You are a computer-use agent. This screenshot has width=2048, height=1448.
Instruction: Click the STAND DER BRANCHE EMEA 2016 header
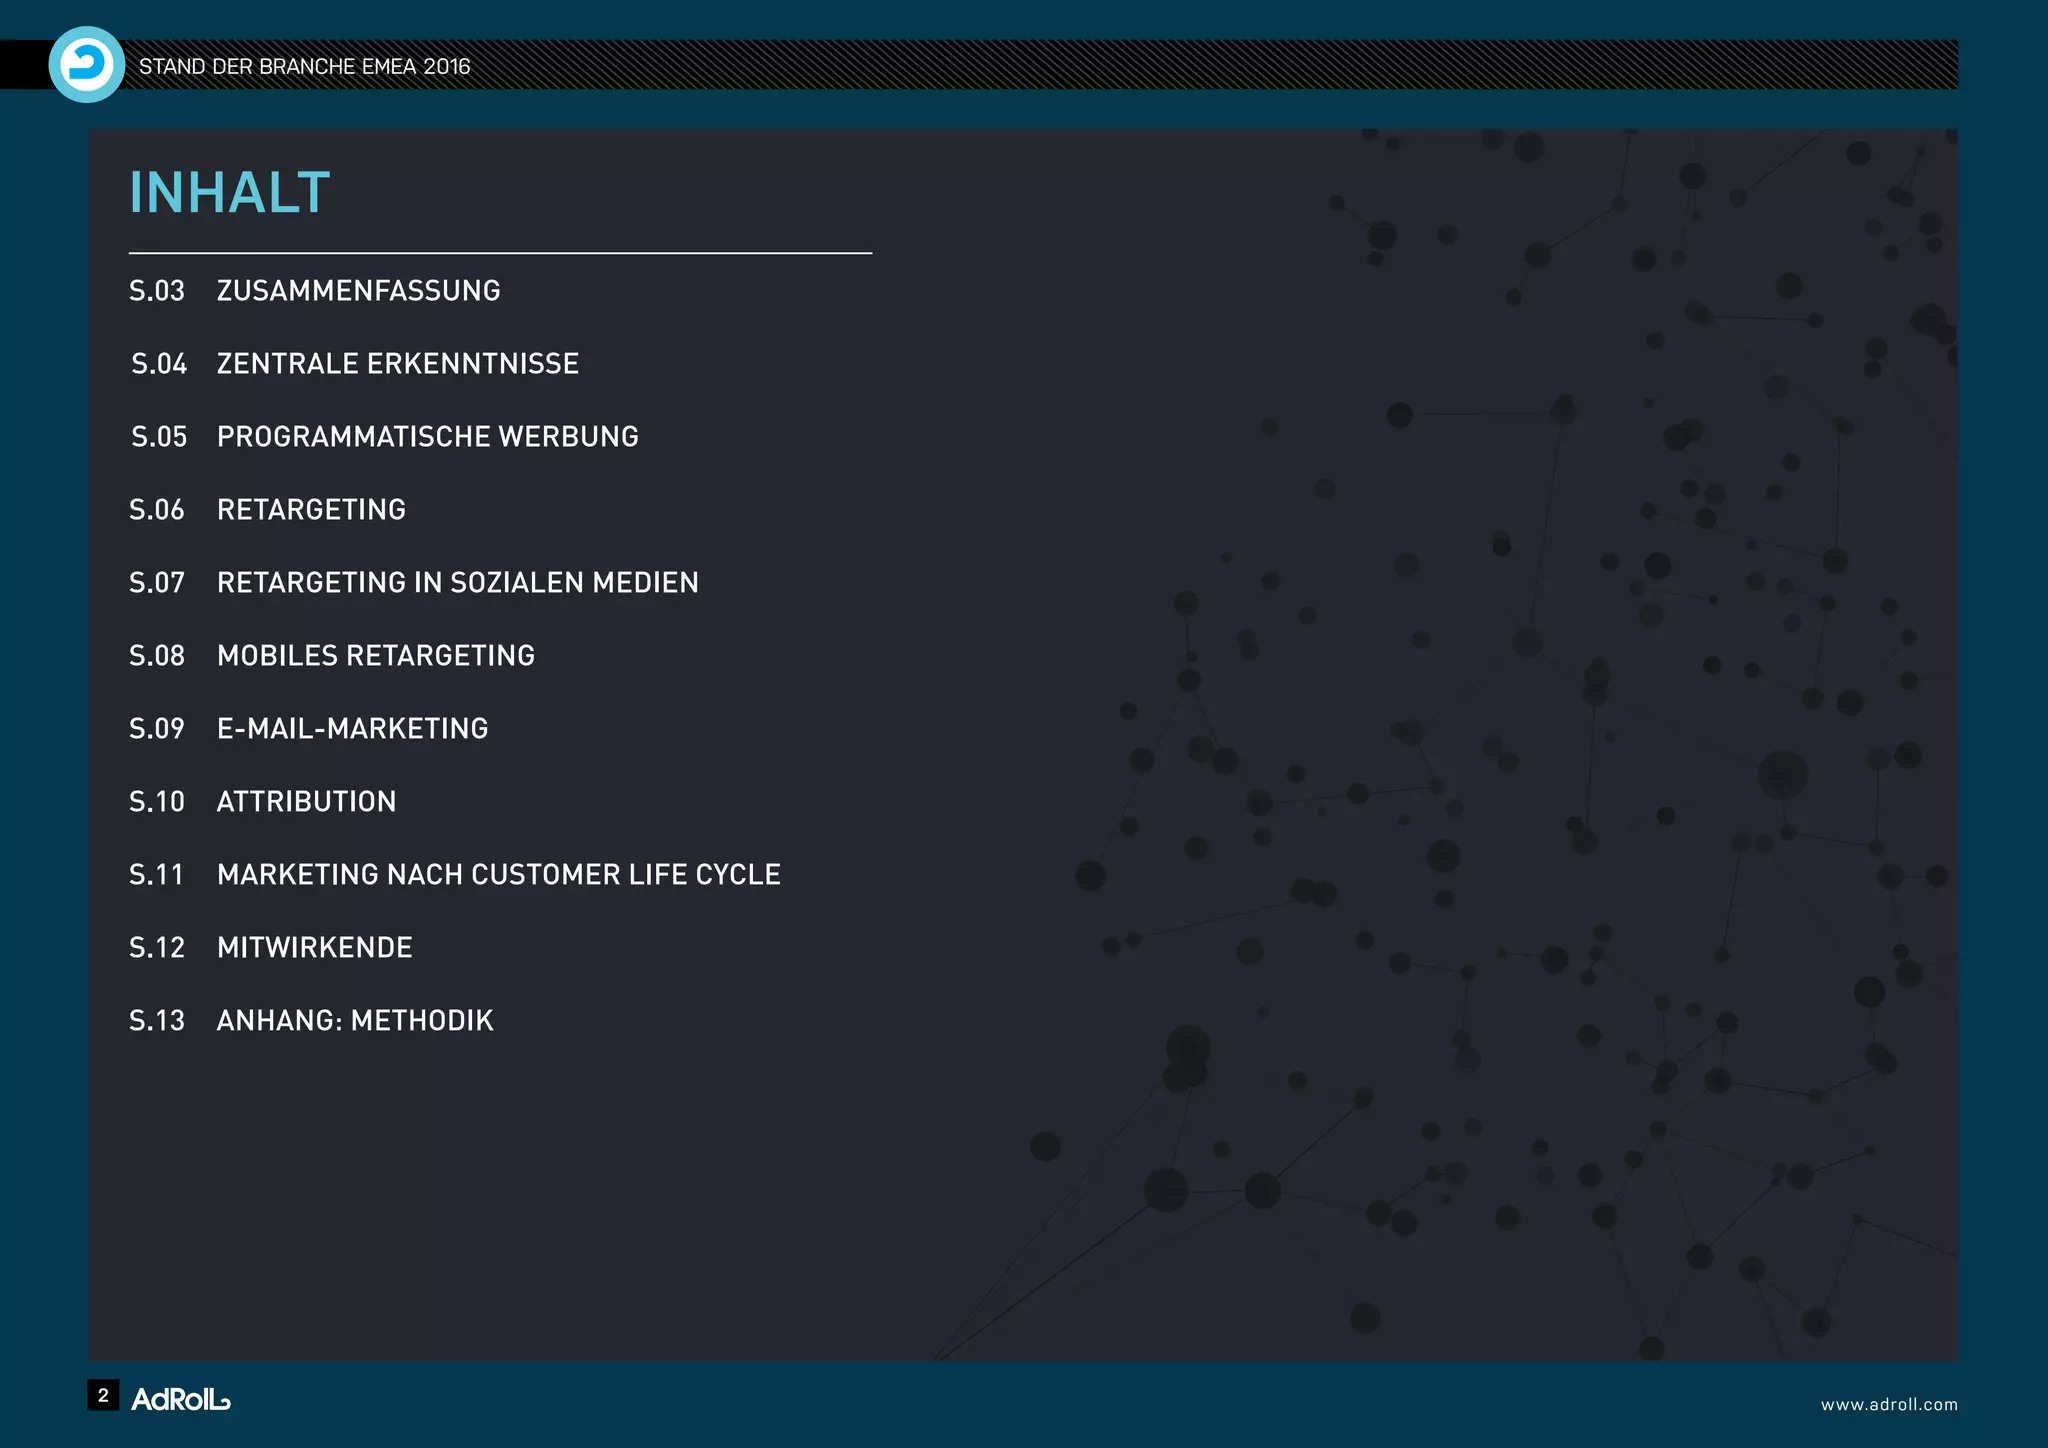304,67
